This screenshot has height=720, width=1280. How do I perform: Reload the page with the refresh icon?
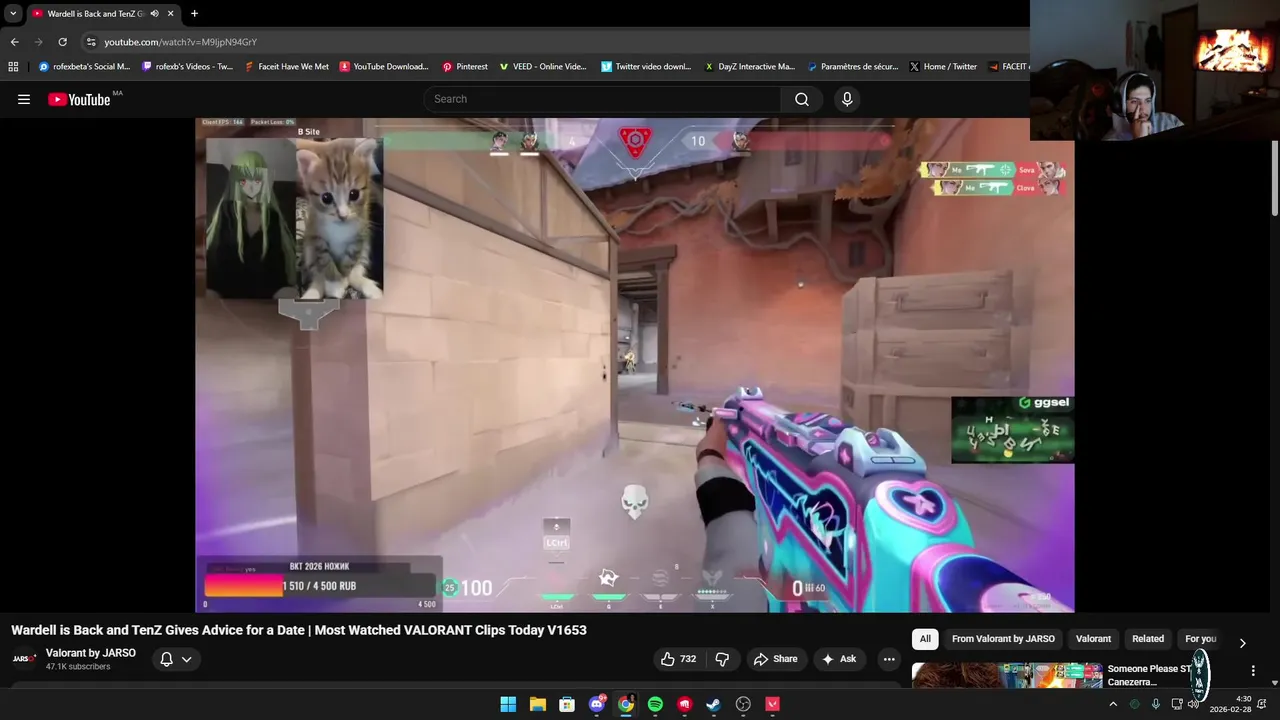tap(62, 42)
